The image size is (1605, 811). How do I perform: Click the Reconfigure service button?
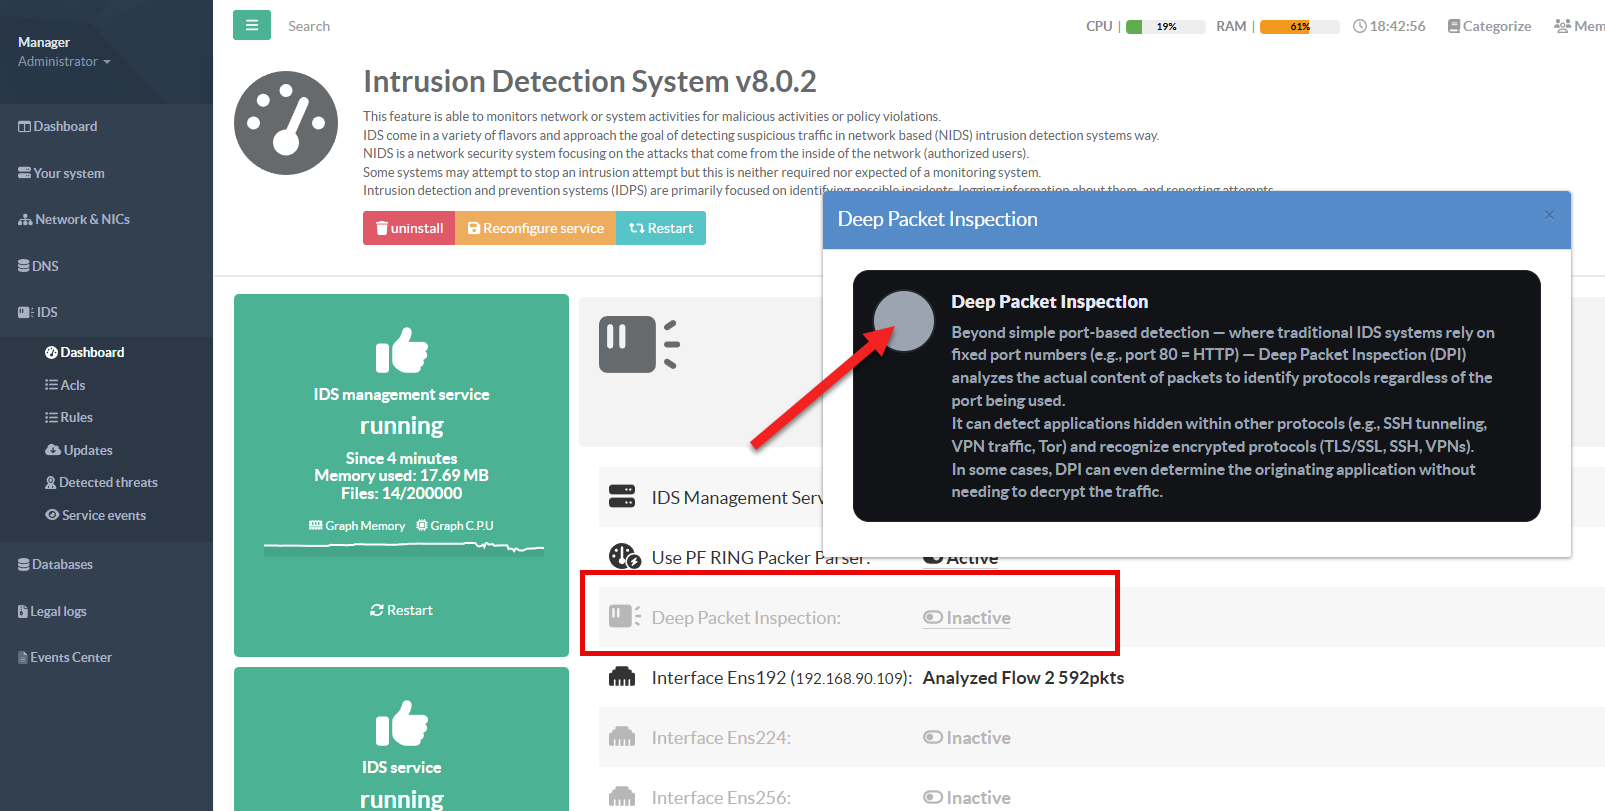tap(535, 228)
